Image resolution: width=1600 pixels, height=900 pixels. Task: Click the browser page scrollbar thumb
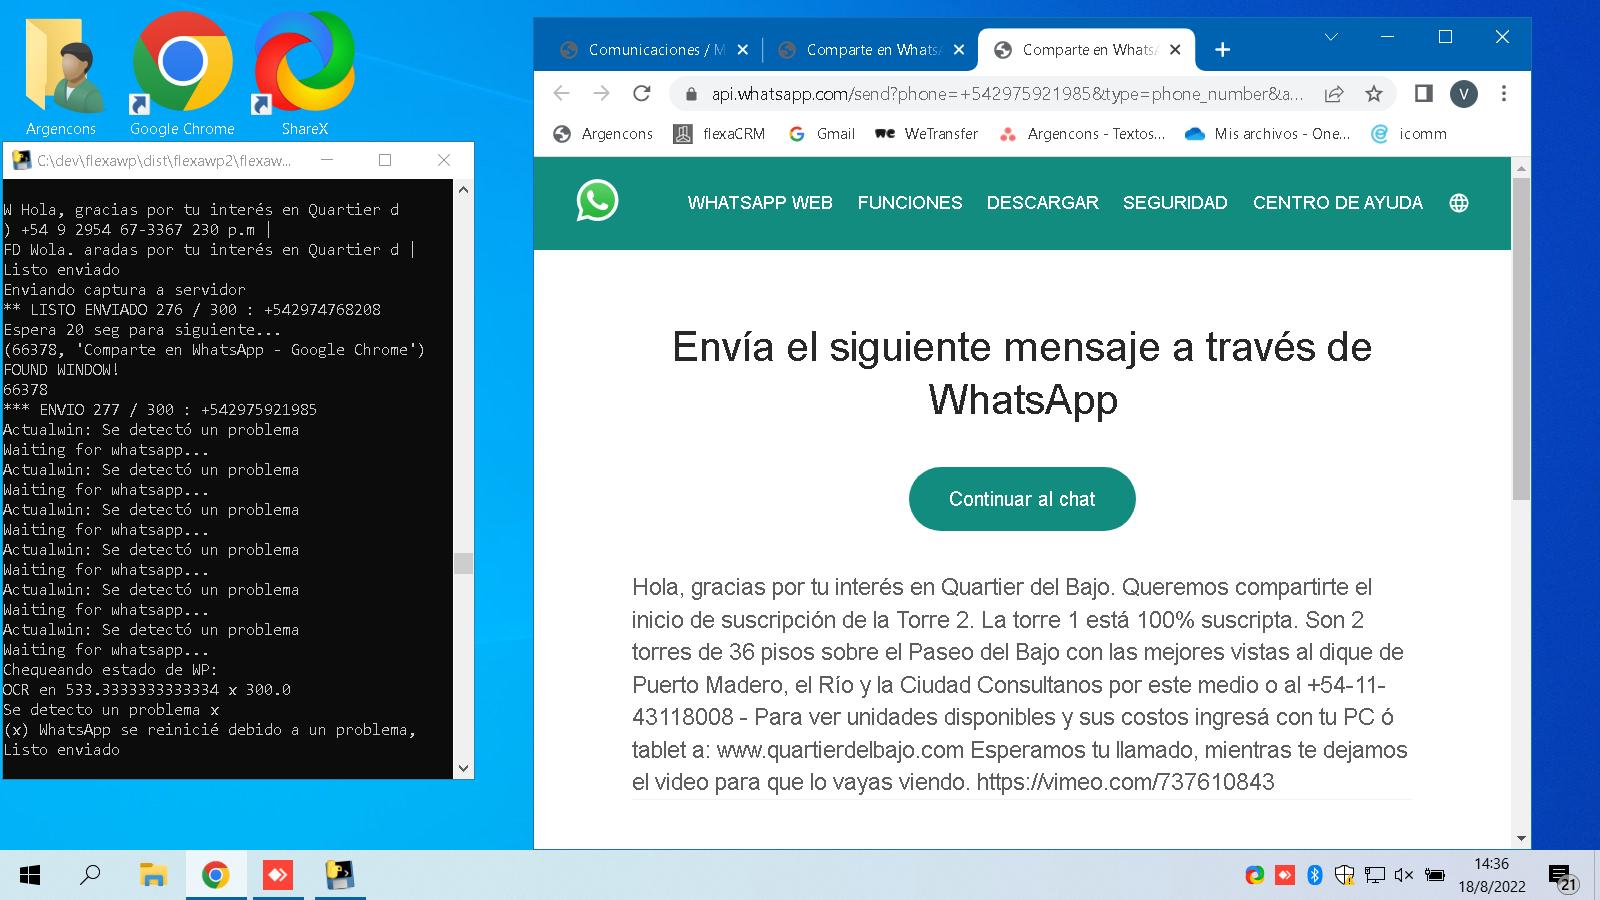point(1521,338)
